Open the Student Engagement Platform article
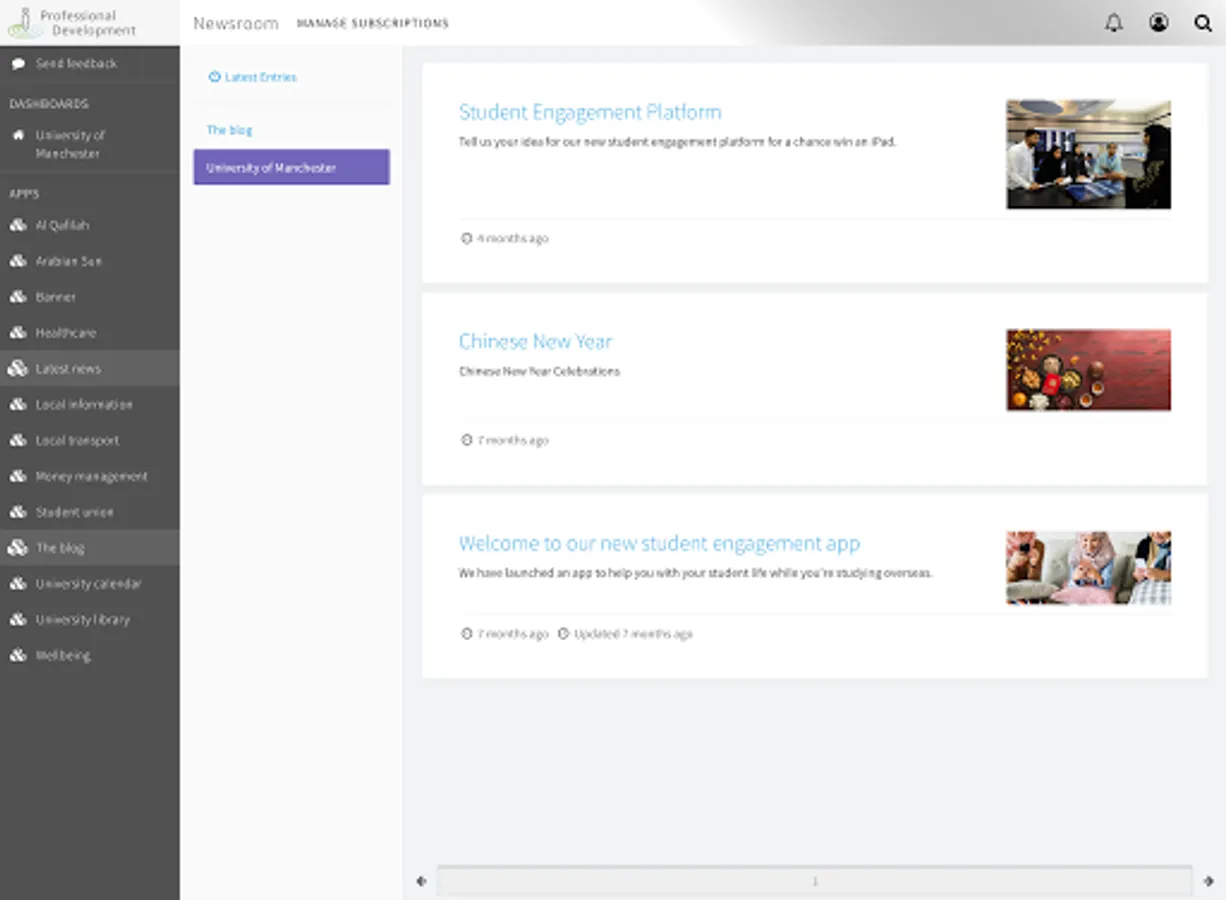This screenshot has width=1226, height=900. click(589, 111)
